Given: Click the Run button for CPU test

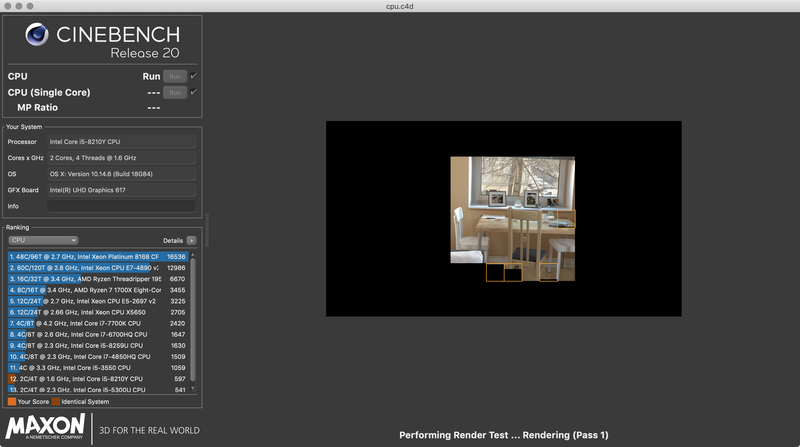Looking at the screenshot, I should [175, 77].
